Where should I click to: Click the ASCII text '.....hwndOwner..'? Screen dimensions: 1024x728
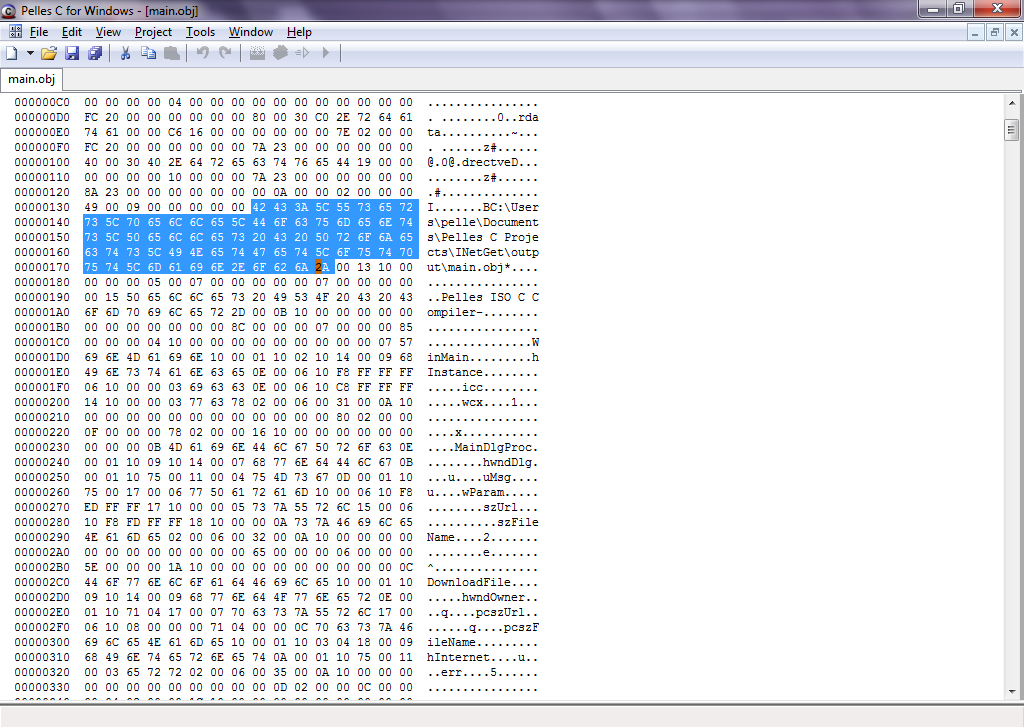(483, 598)
